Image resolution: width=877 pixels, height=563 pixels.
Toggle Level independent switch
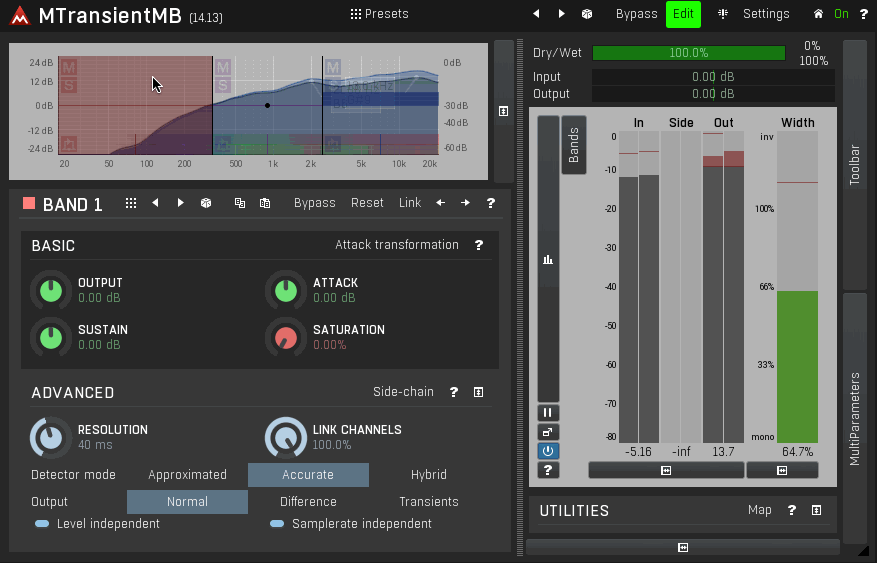pos(42,524)
